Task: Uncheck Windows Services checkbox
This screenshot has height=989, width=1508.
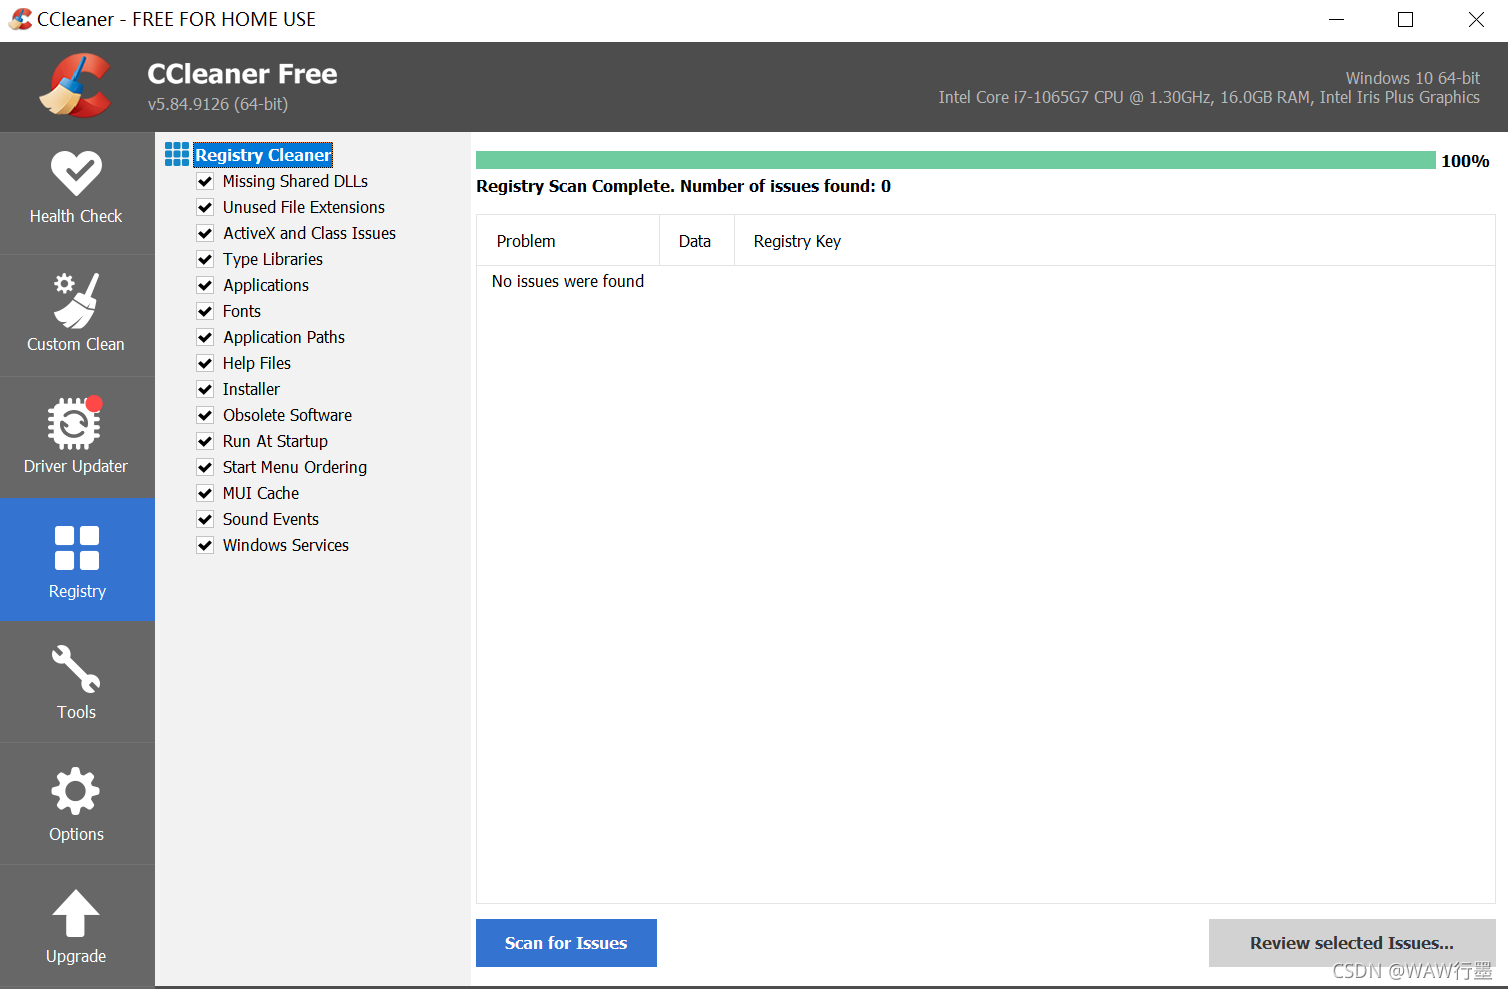Action: click(205, 545)
